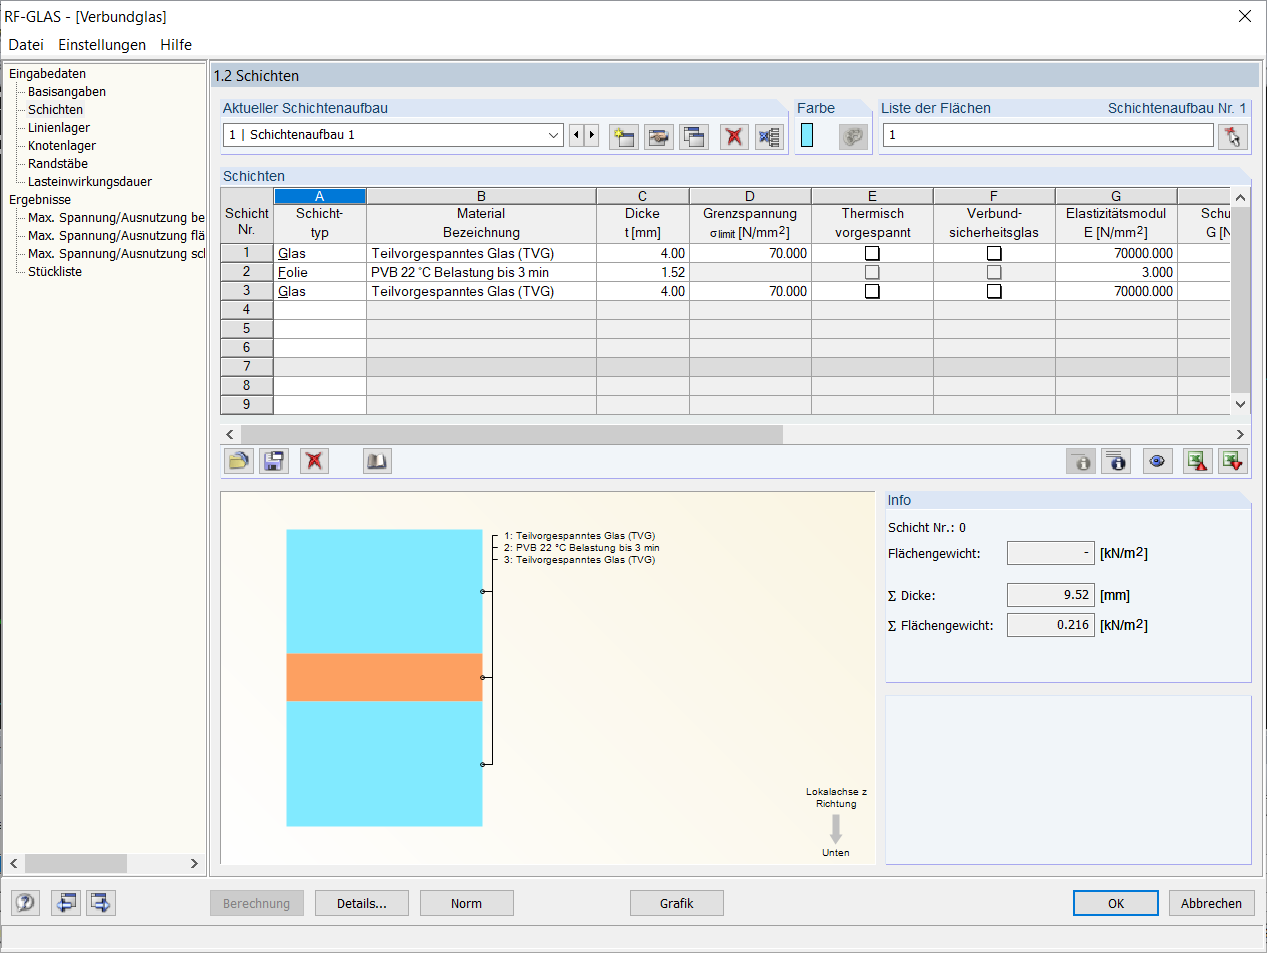Toggle 'Thermisch vorgespannt' checkbox for layer 3
The image size is (1267, 953).
point(872,292)
